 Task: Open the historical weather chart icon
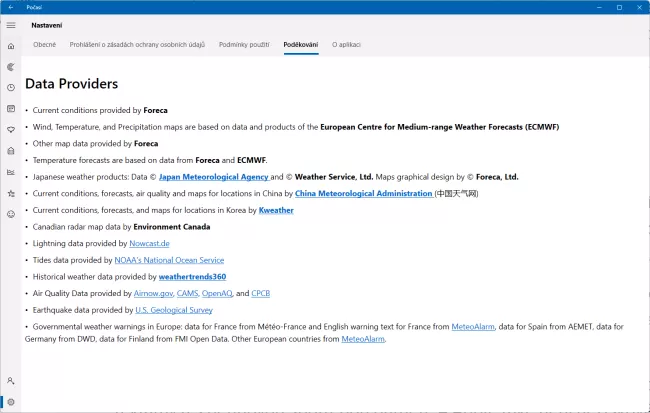[11, 172]
